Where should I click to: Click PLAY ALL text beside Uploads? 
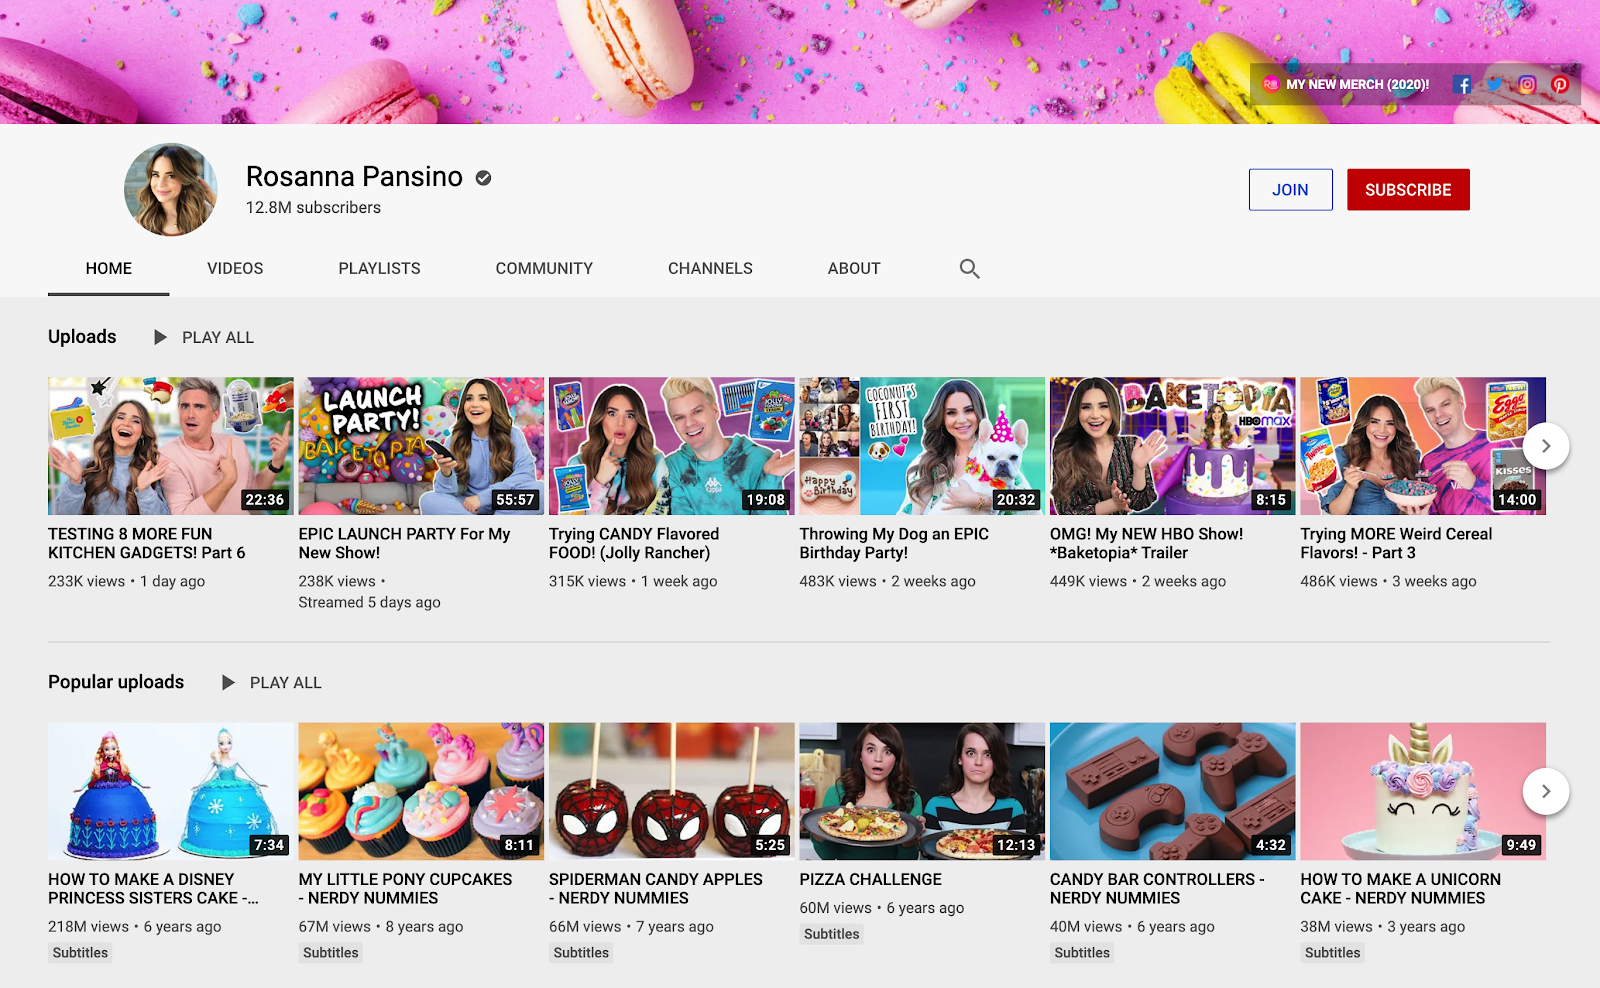click(x=218, y=338)
